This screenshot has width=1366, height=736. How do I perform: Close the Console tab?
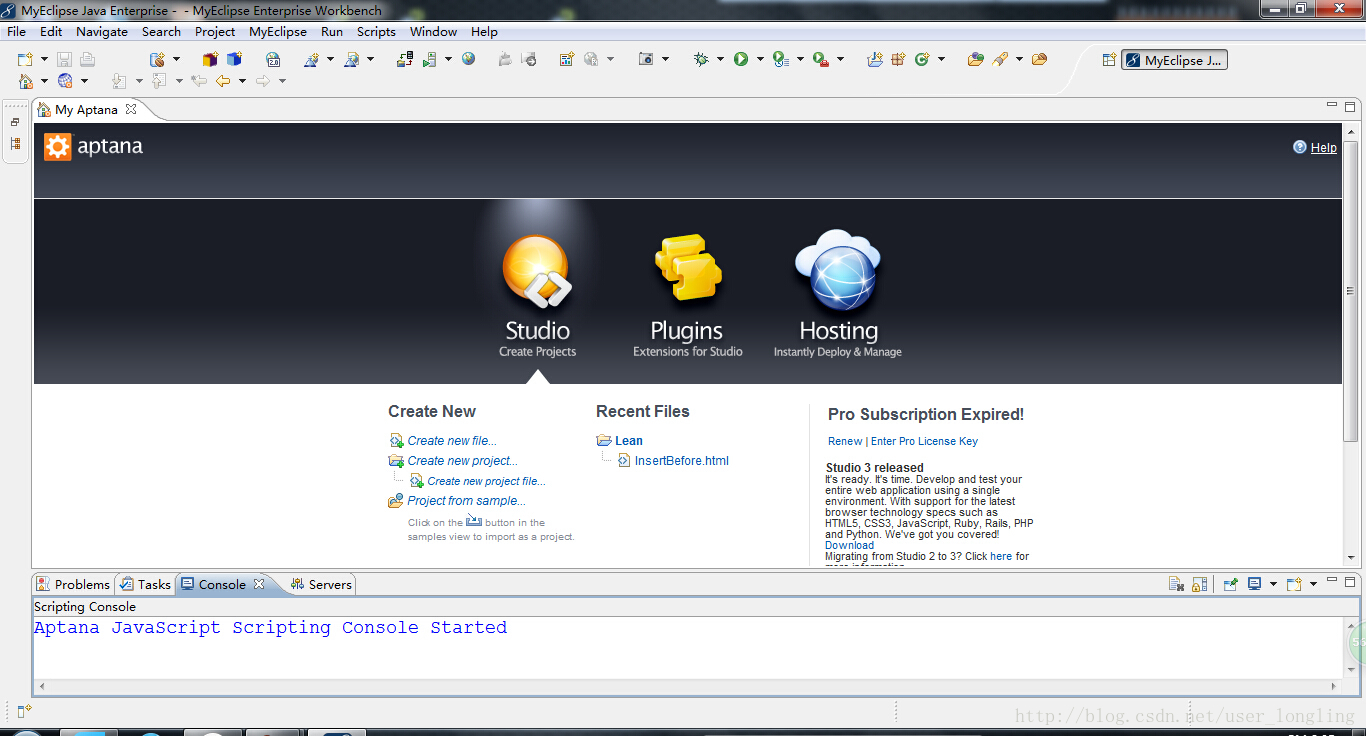[x=258, y=584]
